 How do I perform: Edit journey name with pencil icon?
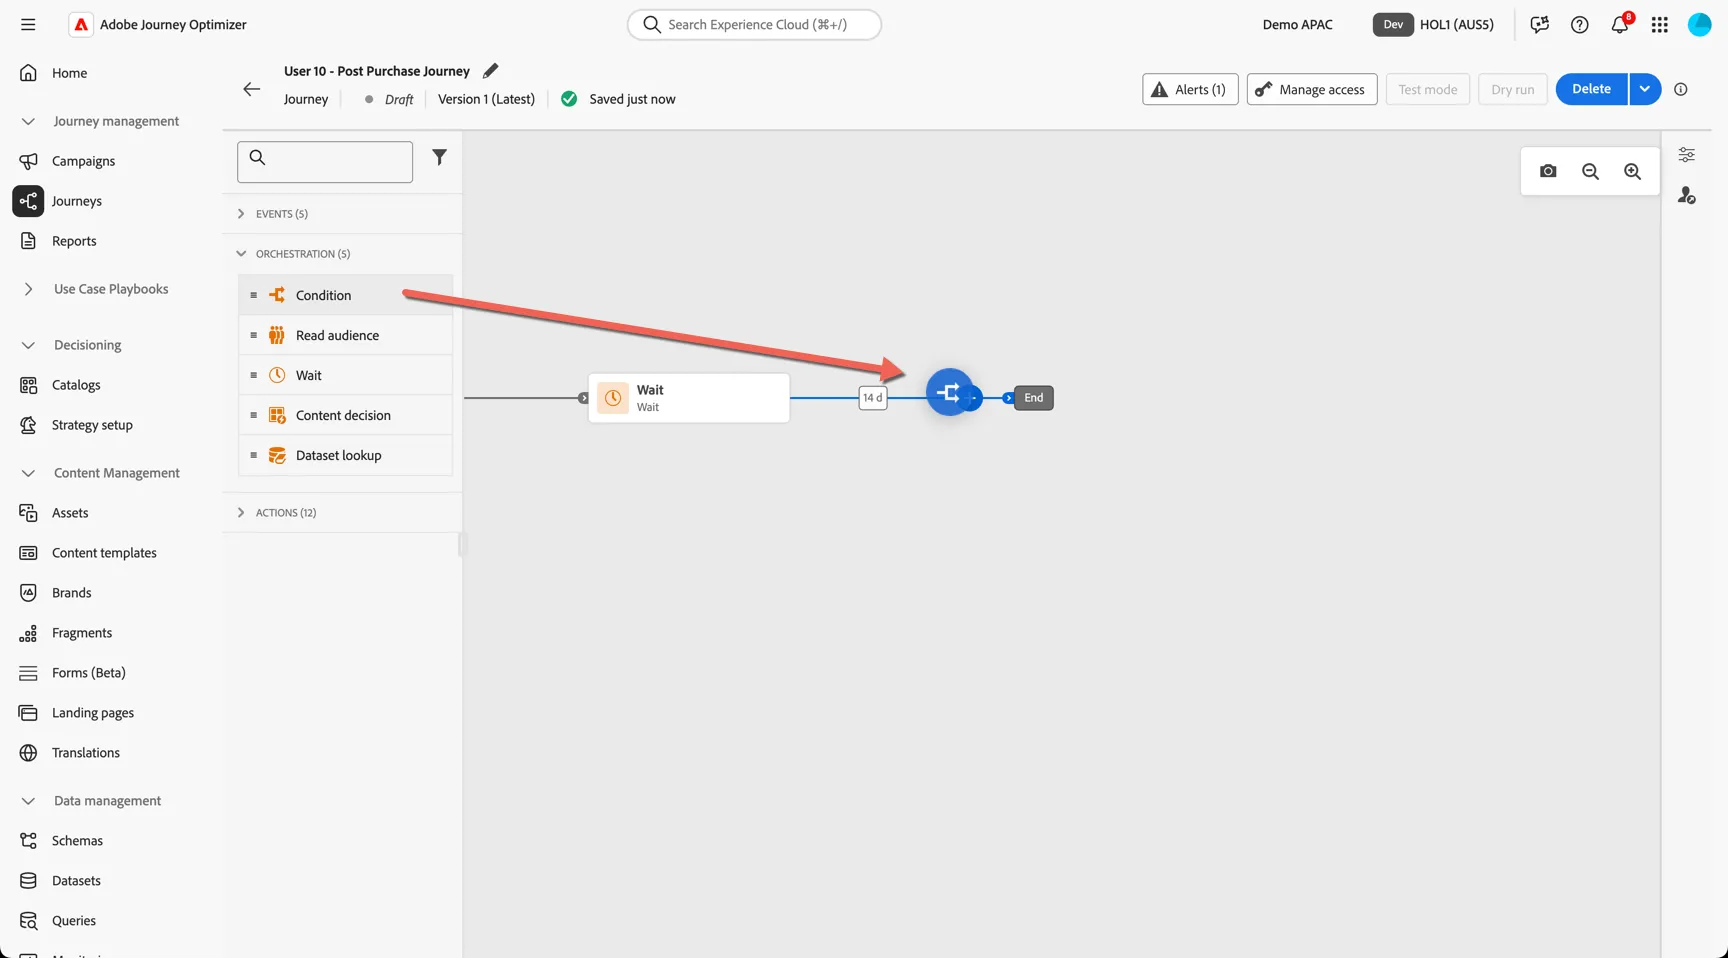click(490, 71)
